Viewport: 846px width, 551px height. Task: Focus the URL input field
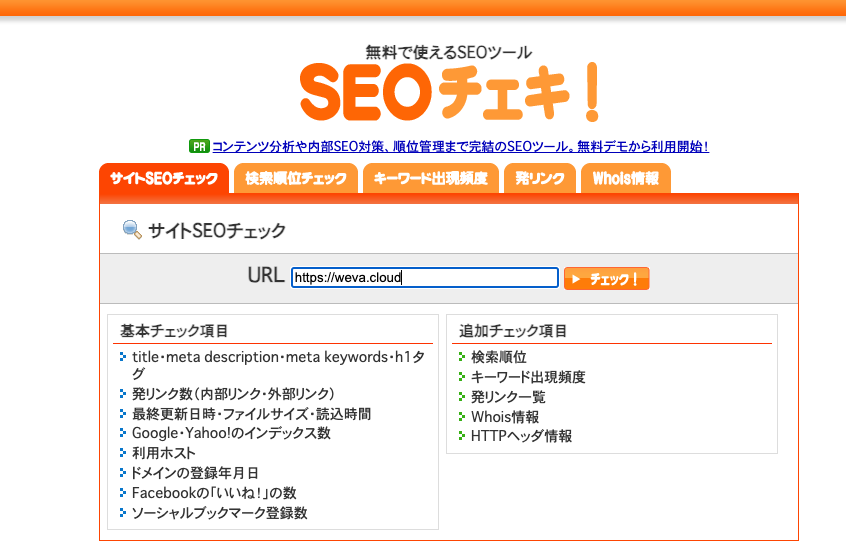tap(425, 277)
